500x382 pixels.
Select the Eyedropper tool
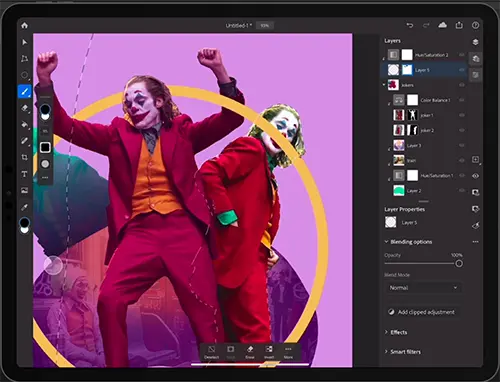click(x=24, y=207)
